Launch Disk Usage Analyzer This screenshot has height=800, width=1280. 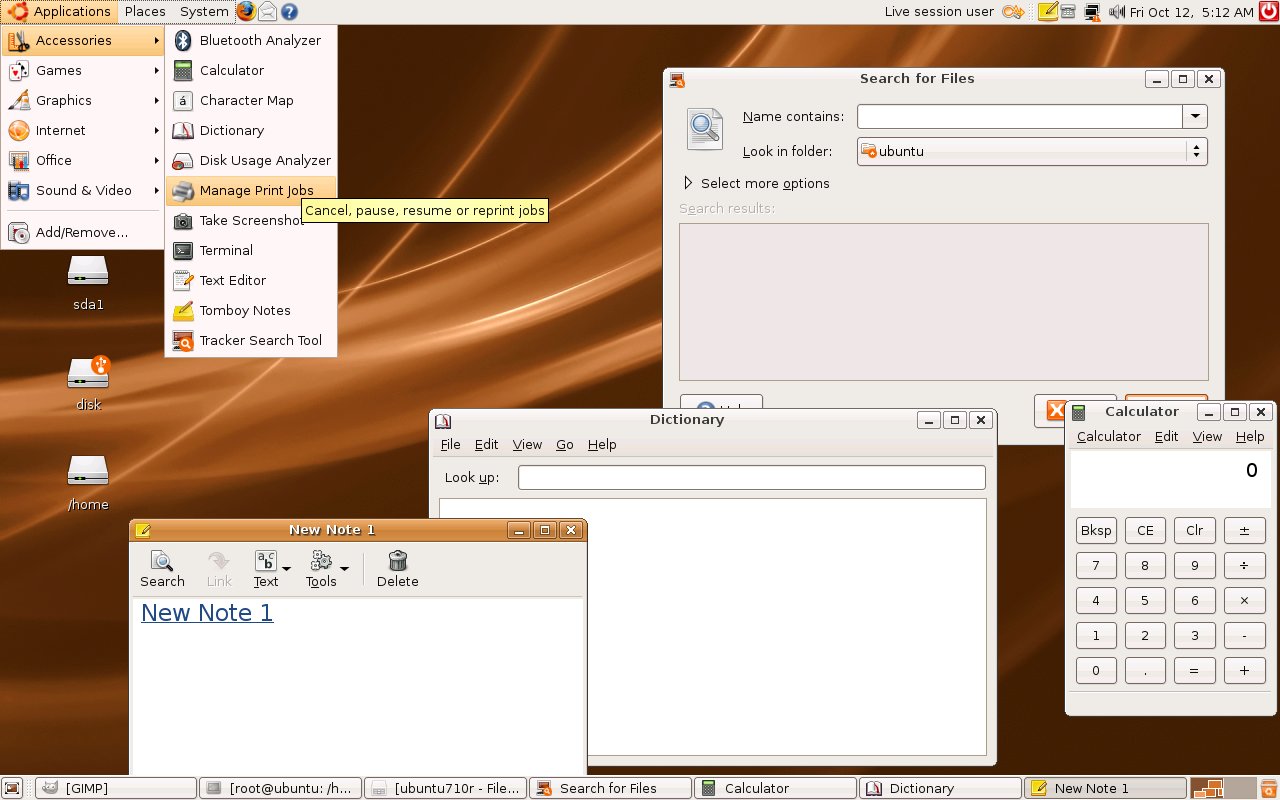click(250, 160)
